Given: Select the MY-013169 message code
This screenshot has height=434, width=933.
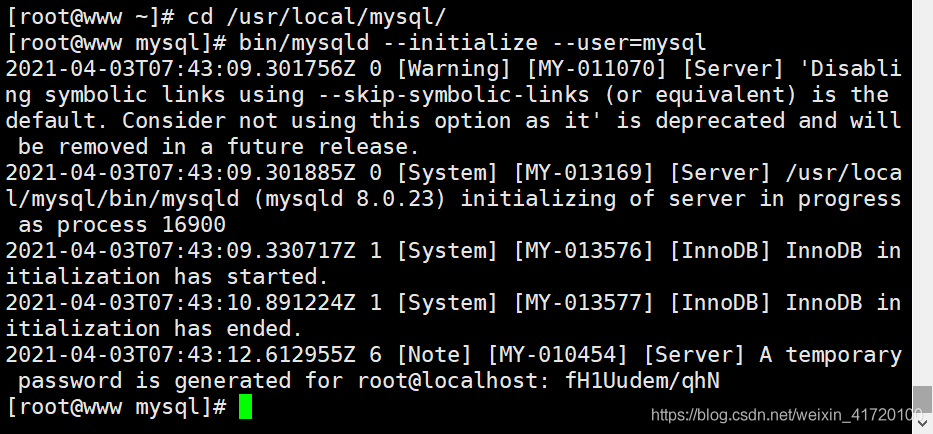Looking at the screenshot, I should [583, 173].
